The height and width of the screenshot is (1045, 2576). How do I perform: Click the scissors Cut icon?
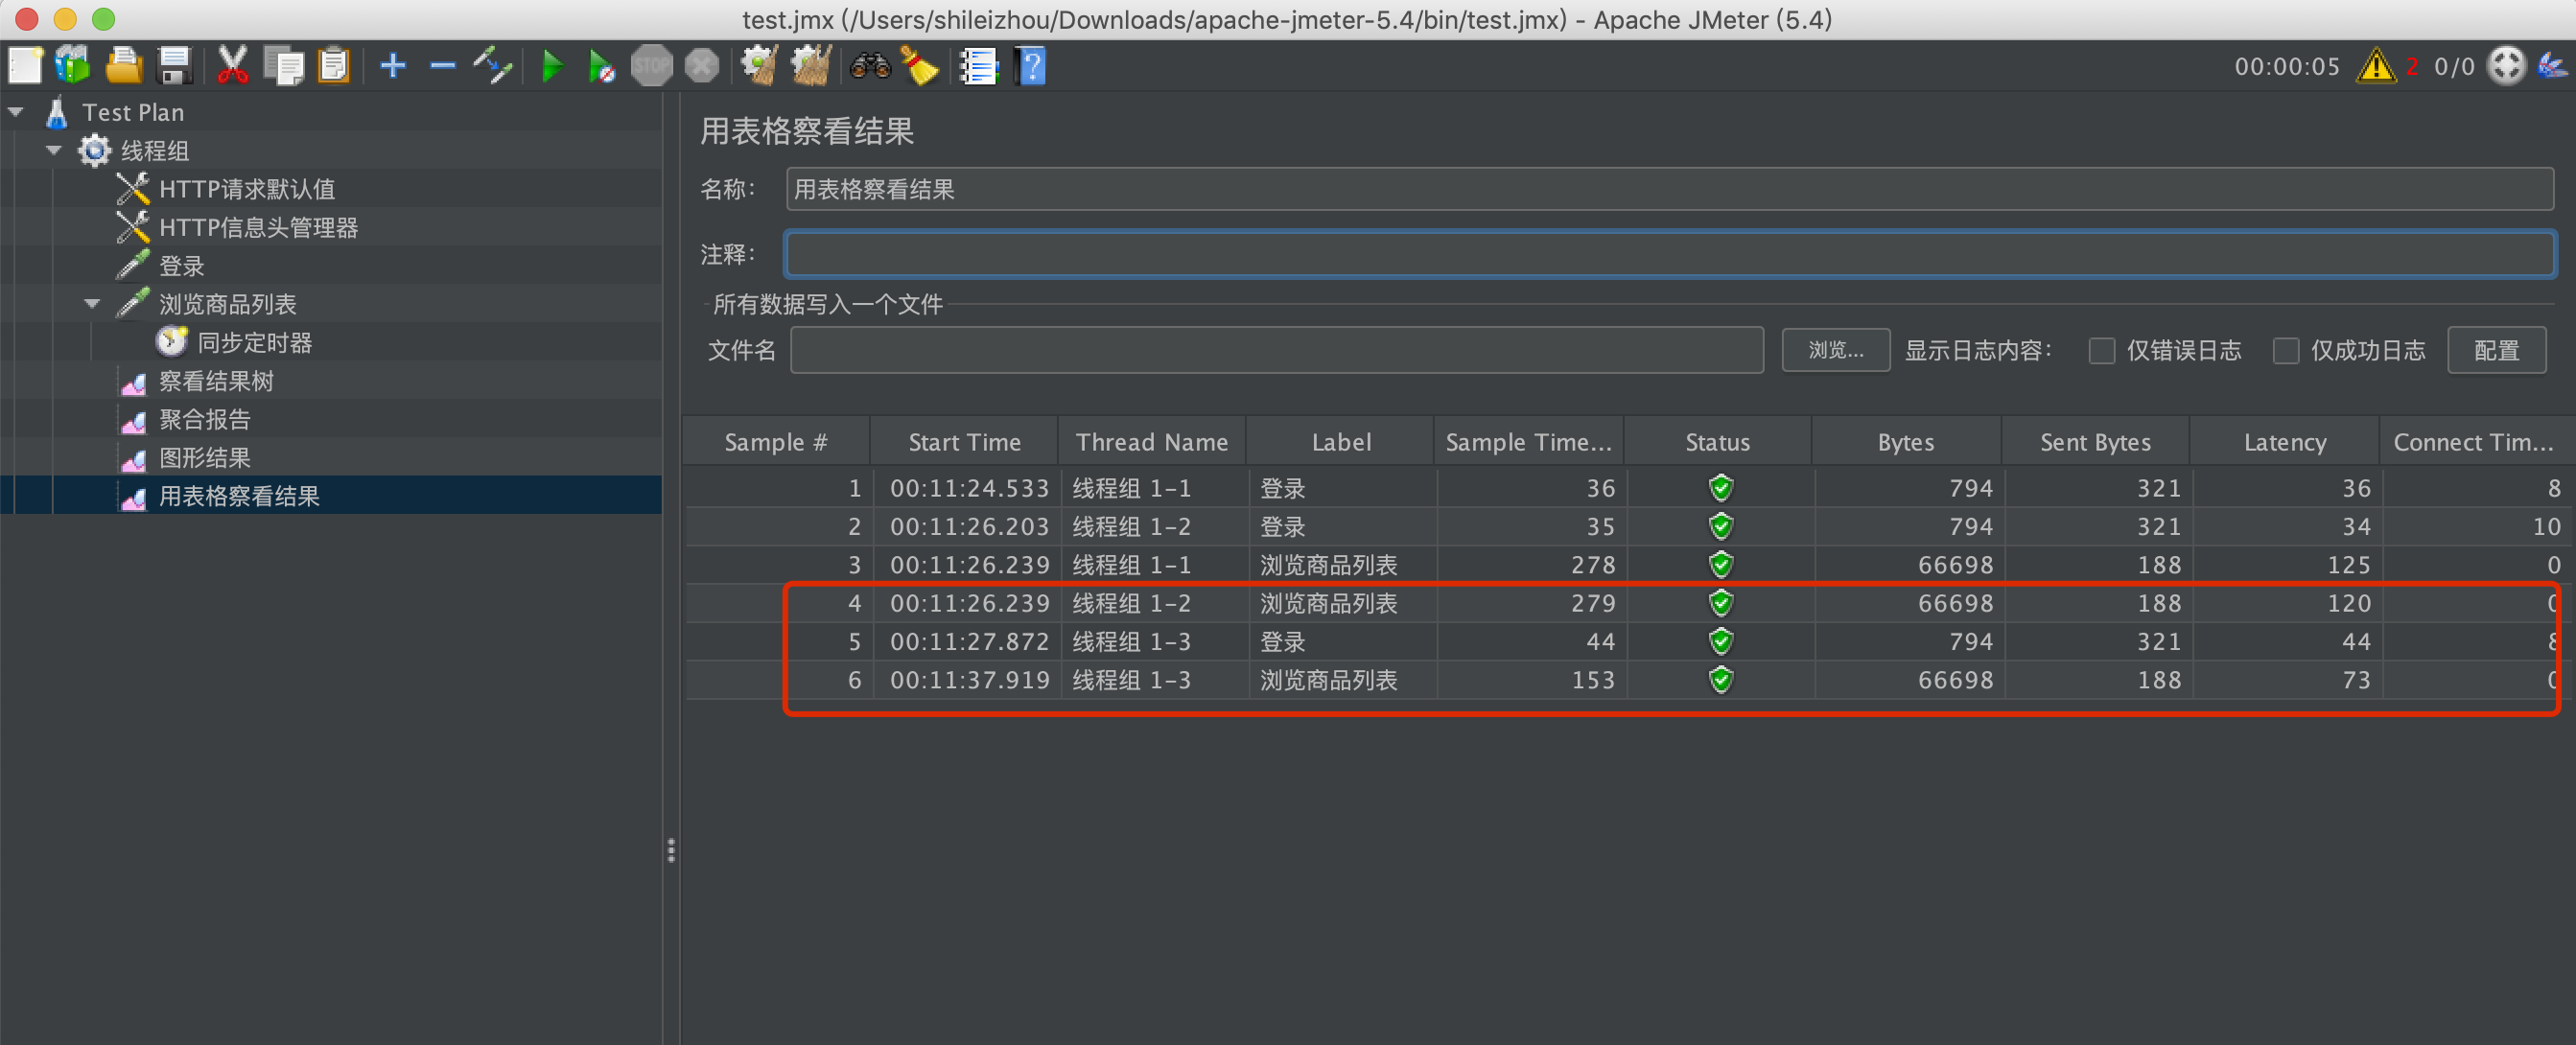(x=232, y=67)
